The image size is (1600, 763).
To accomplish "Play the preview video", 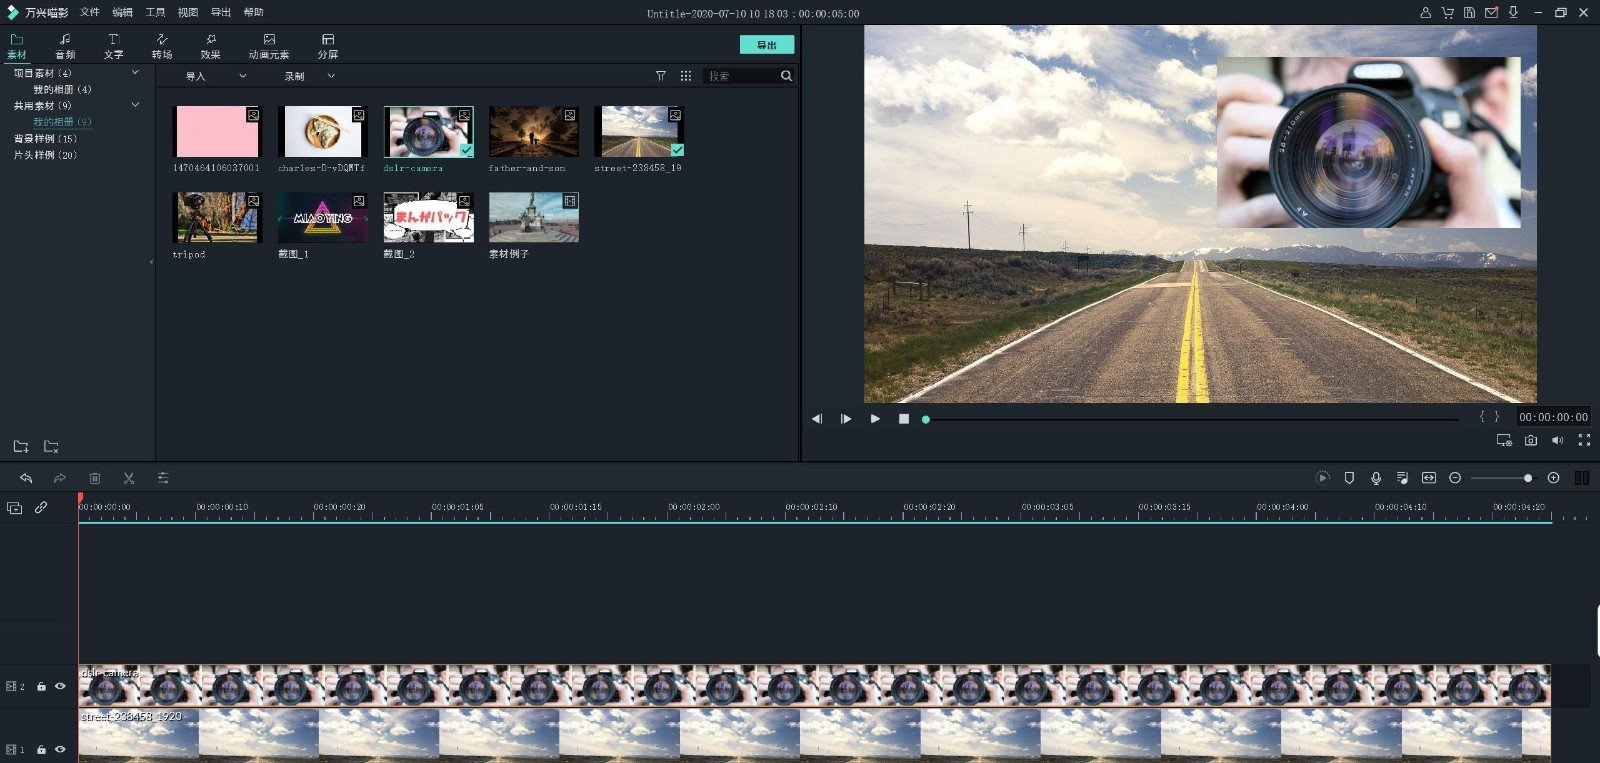I will (875, 419).
